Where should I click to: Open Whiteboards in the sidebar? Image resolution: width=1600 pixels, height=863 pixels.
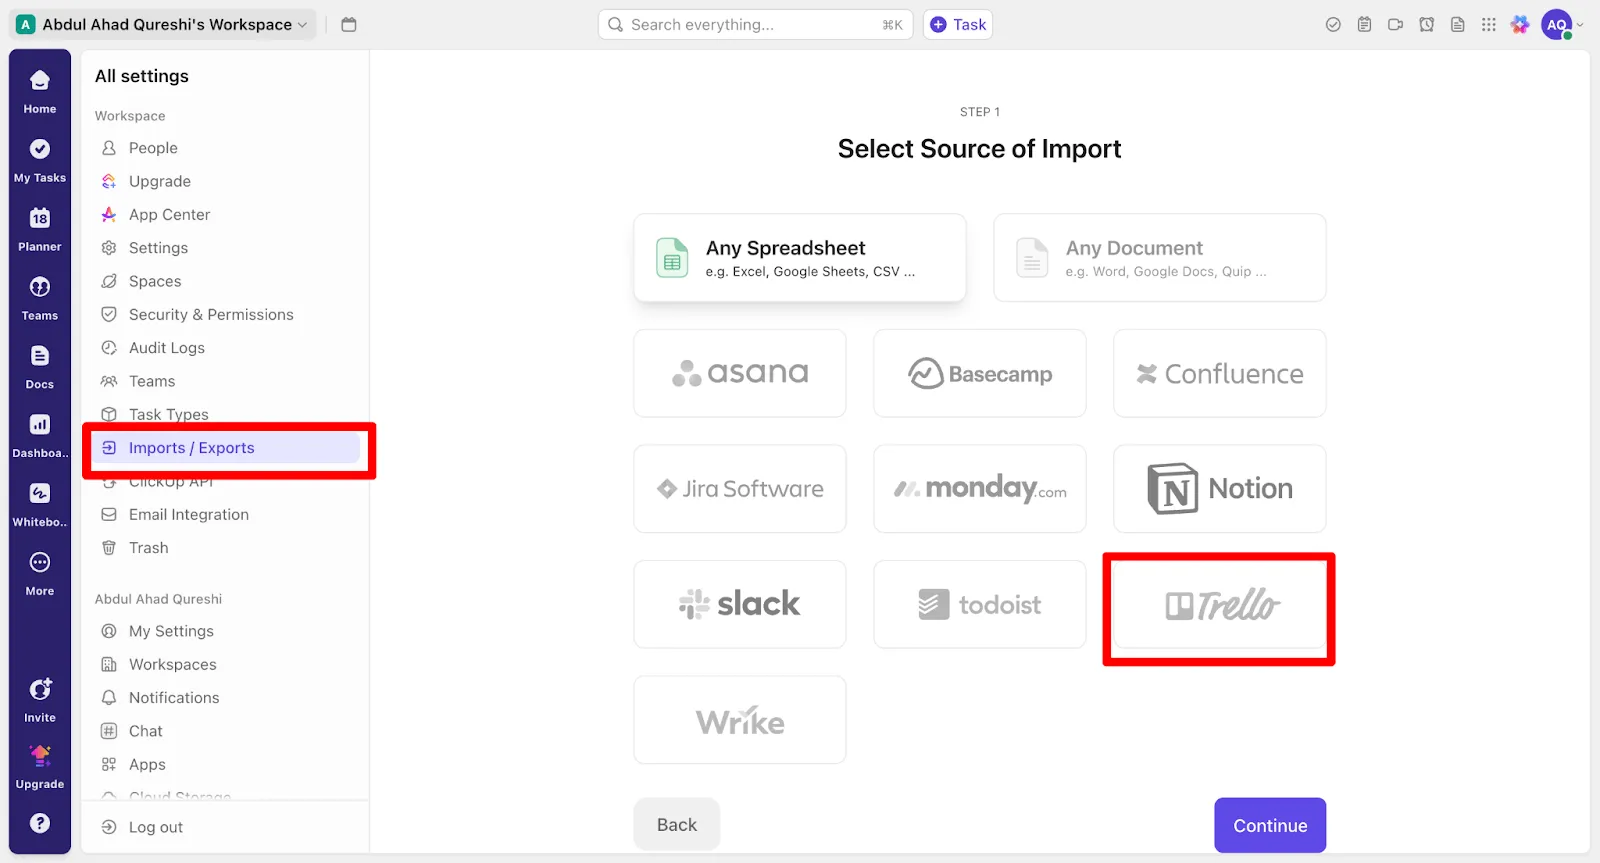click(40, 505)
